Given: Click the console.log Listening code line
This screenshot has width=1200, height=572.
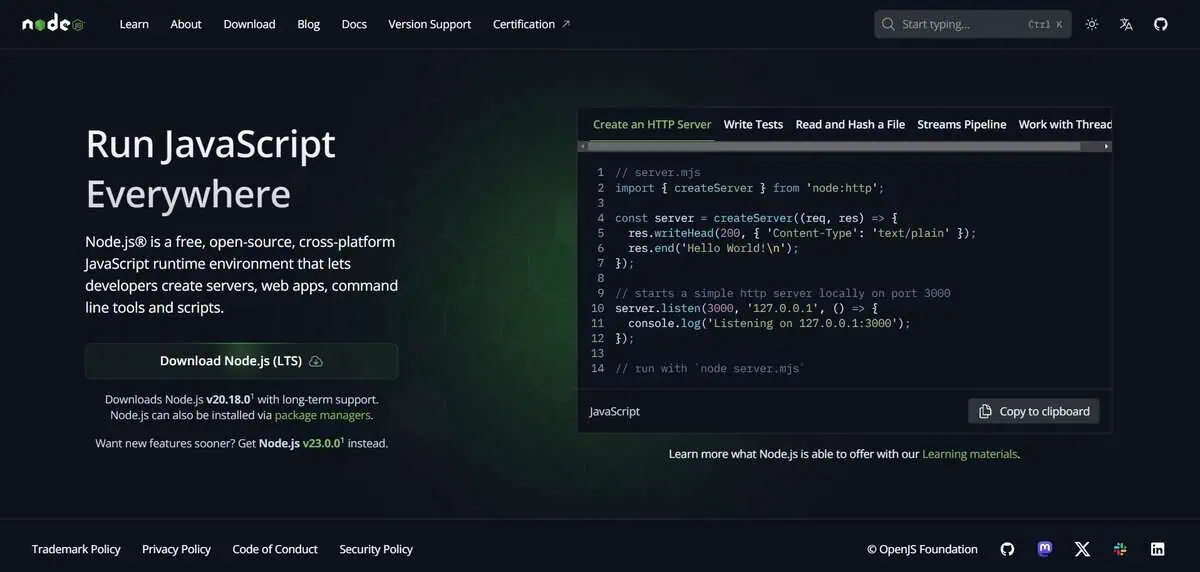Looking at the screenshot, I should [x=767, y=323].
